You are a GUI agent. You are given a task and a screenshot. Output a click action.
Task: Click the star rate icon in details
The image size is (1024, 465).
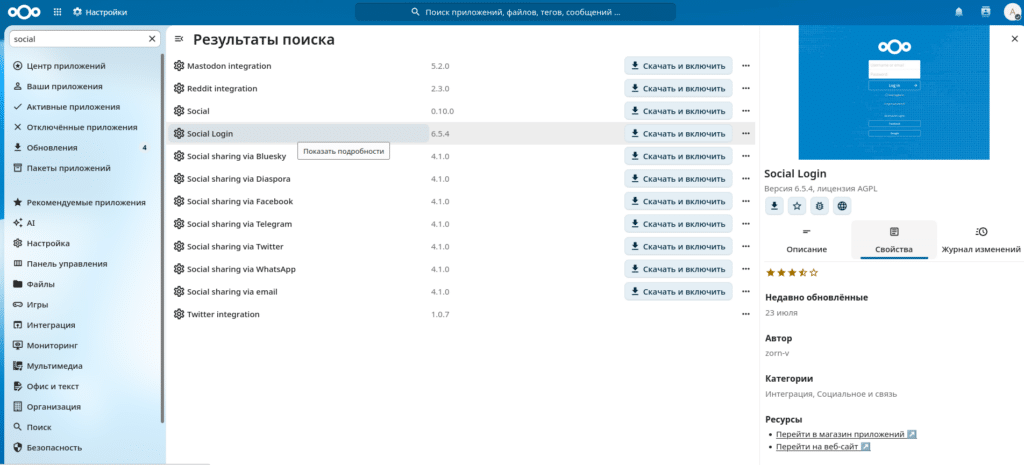click(797, 206)
